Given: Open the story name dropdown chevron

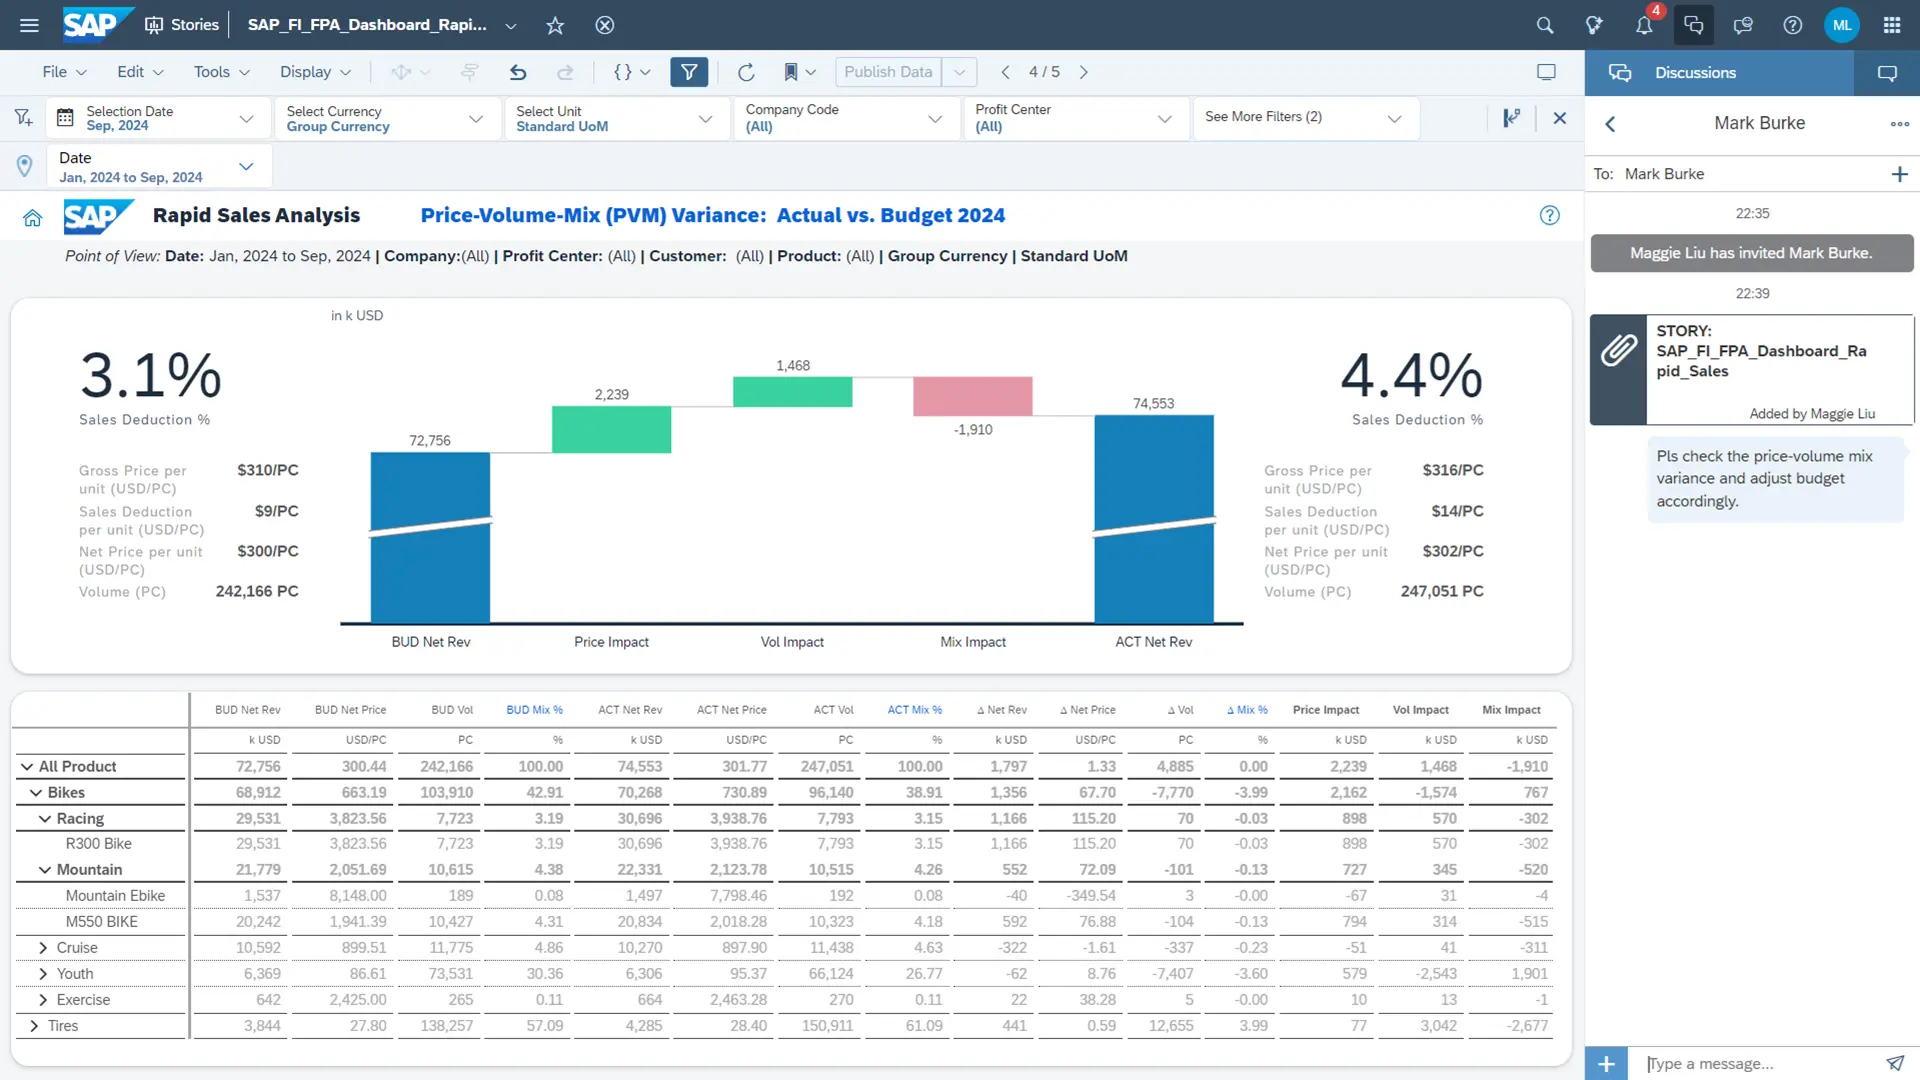Looking at the screenshot, I should click(511, 26).
